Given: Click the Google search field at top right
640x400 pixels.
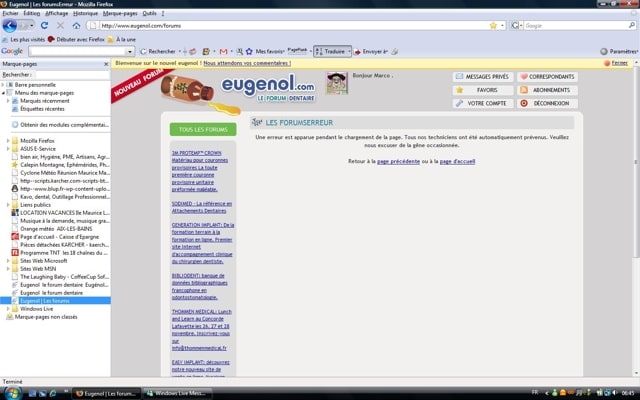Looking at the screenshot, I should [576, 25].
